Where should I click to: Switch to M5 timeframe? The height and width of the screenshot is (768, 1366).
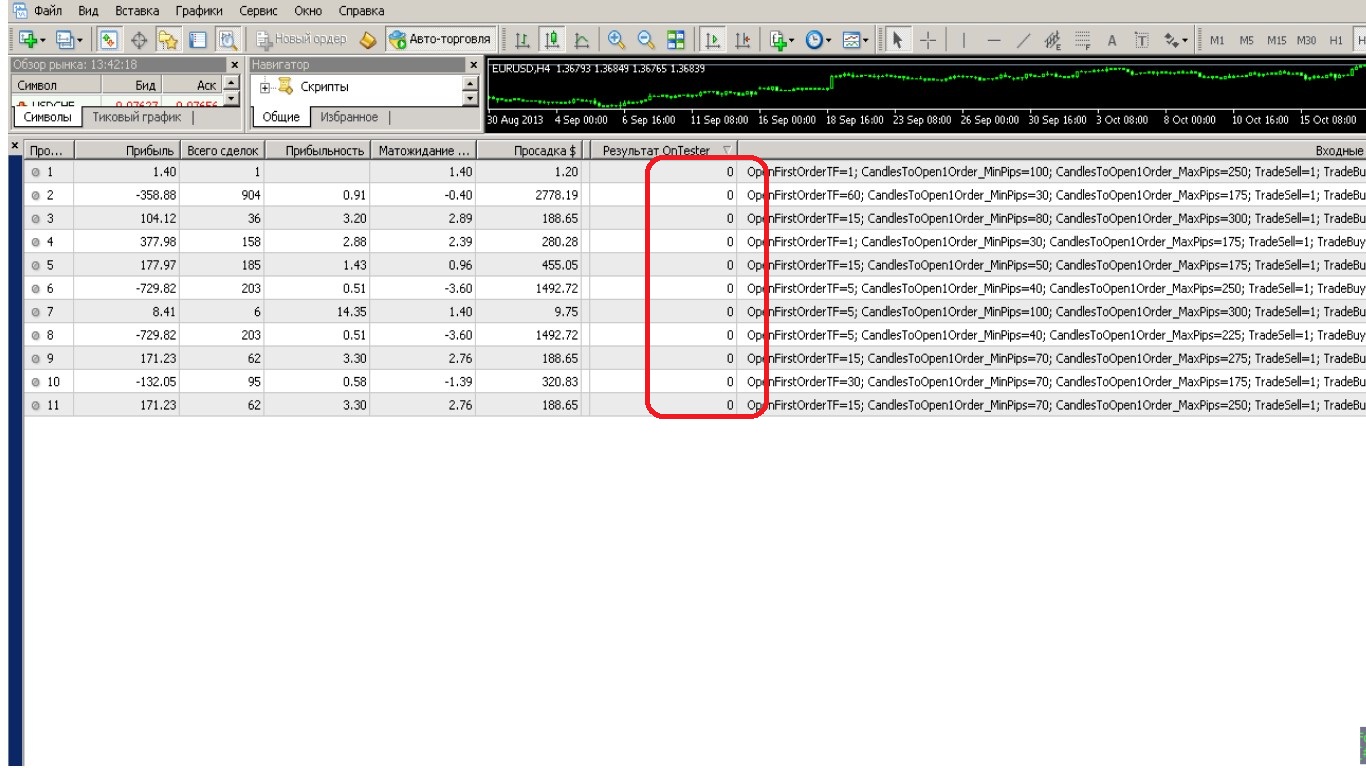[1246, 40]
